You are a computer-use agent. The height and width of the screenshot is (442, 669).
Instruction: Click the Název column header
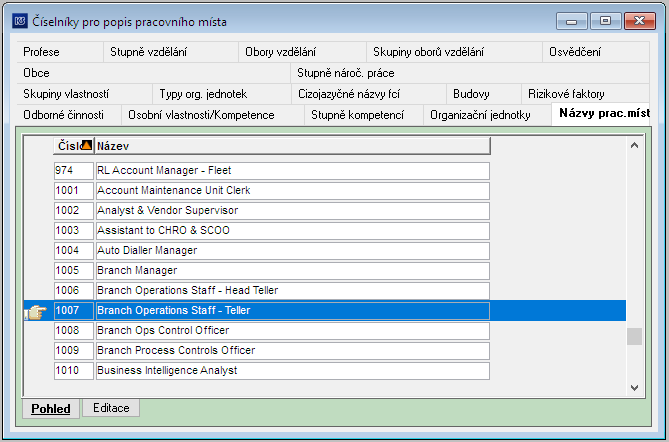(x=292, y=146)
